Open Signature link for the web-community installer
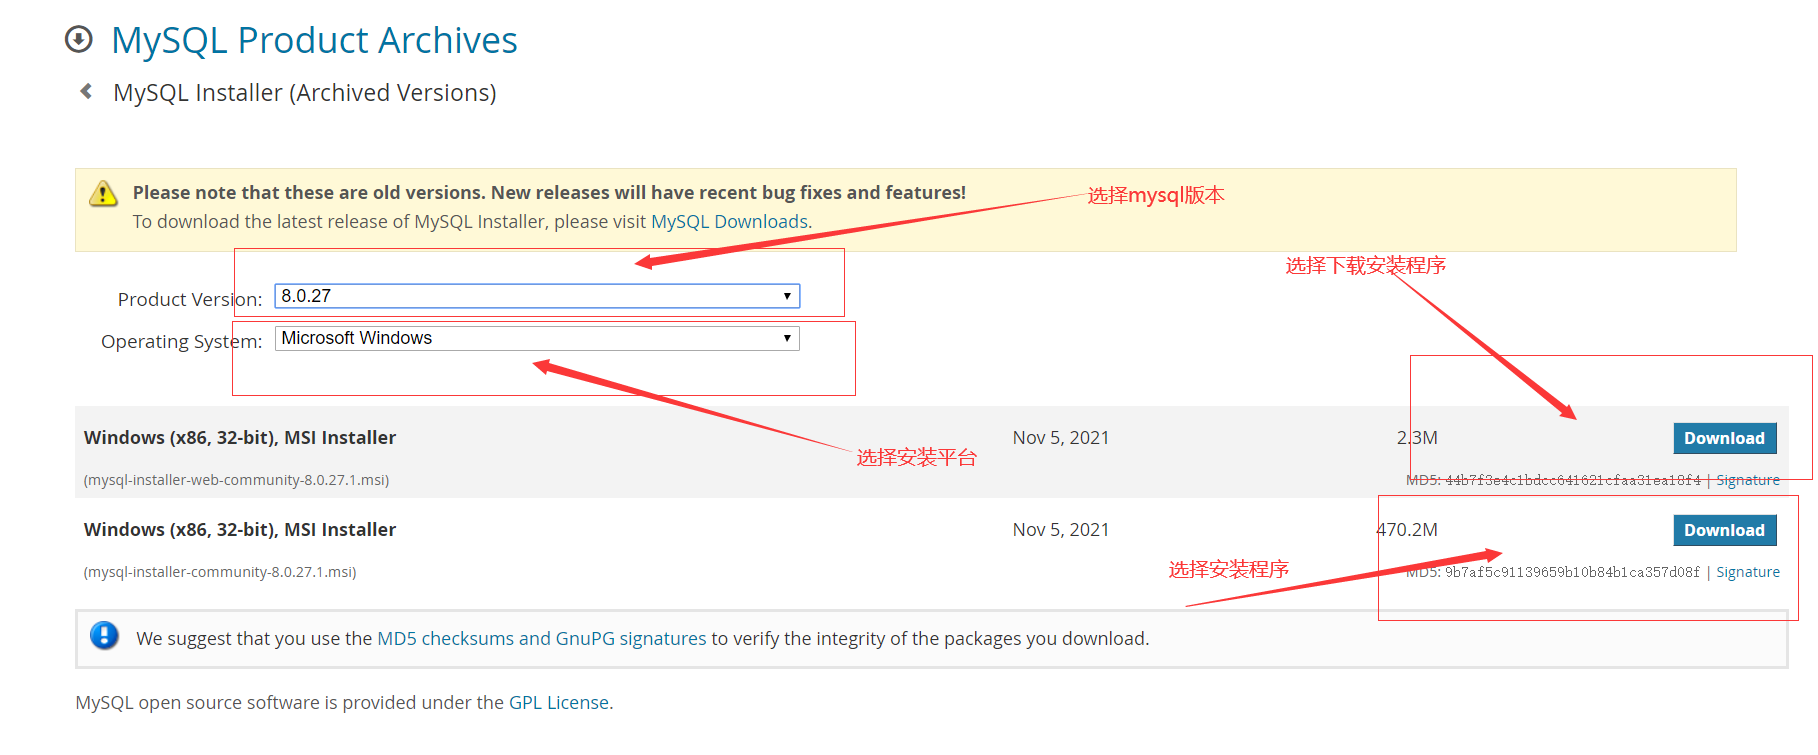 [x=1748, y=480]
